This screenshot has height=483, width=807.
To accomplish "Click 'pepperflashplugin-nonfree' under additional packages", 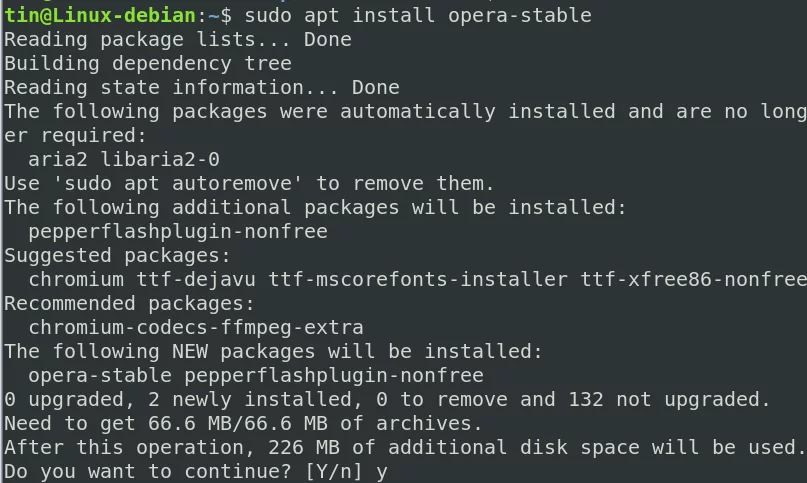I will point(178,231).
